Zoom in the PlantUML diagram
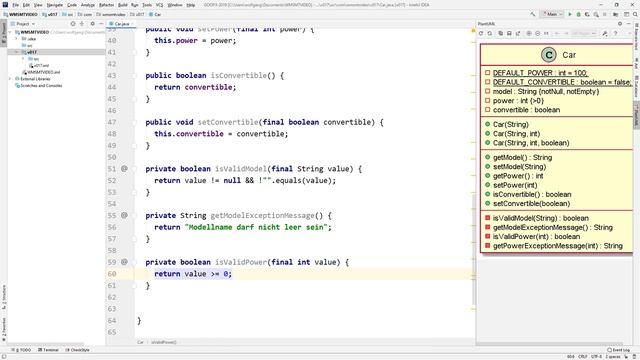 [x=529, y=33]
